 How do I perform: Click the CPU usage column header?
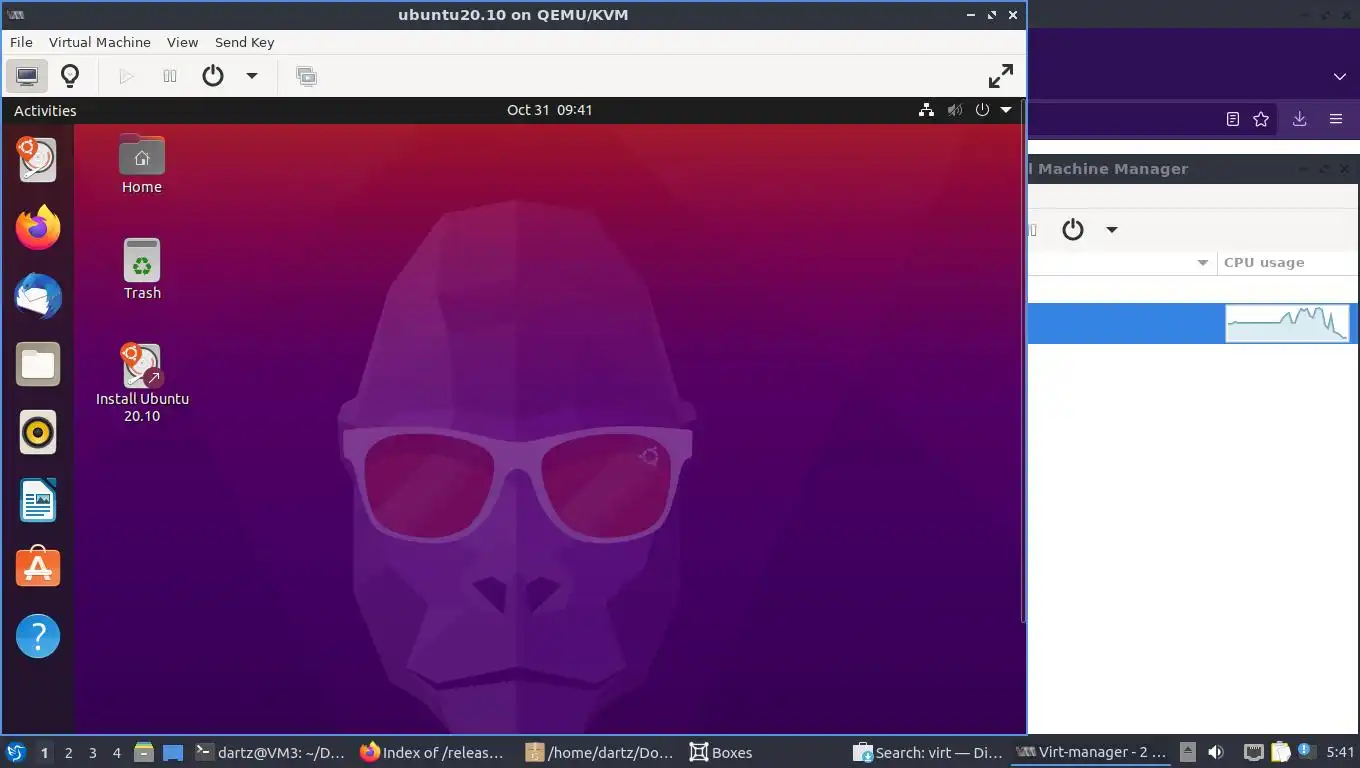click(1287, 263)
